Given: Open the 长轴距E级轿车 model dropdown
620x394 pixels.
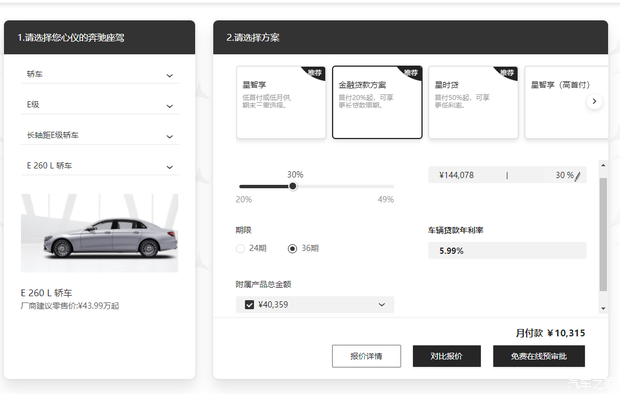Looking at the screenshot, I should pyautogui.click(x=100, y=135).
